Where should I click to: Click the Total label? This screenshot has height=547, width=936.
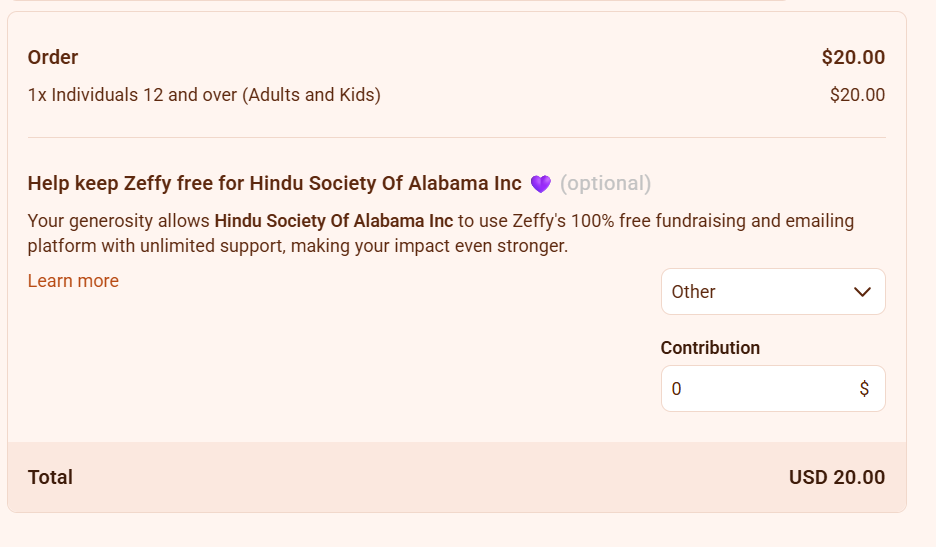(50, 477)
